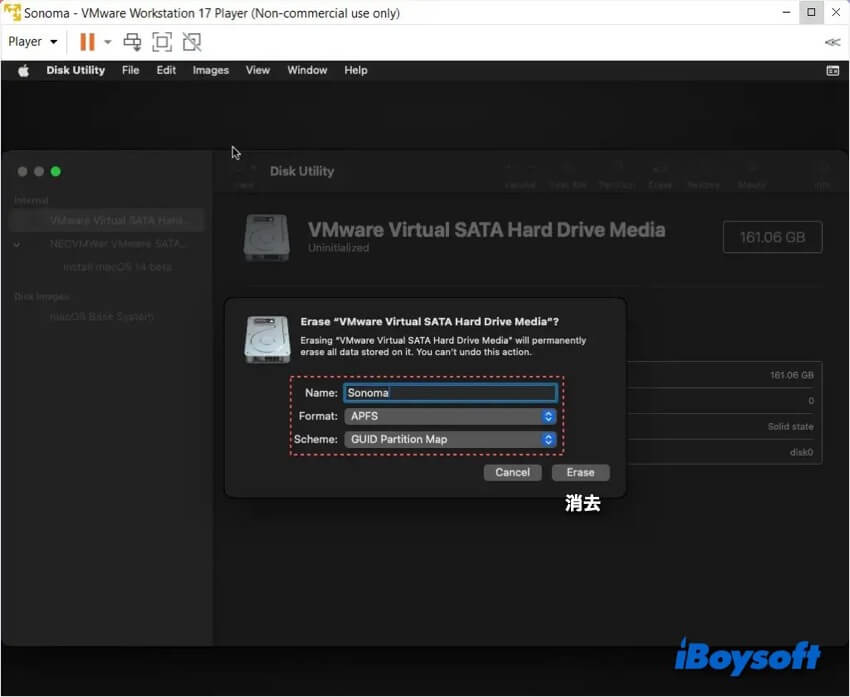Click the 161.06 GB capacity box

(772, 237)
